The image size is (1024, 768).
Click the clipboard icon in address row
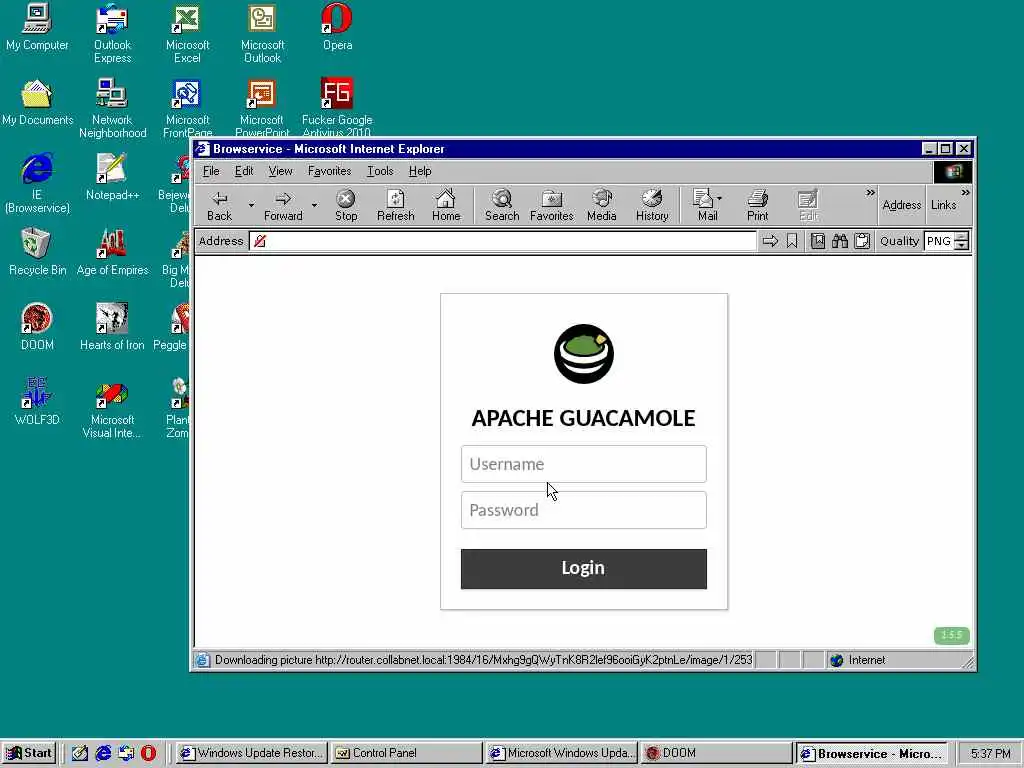862,241
